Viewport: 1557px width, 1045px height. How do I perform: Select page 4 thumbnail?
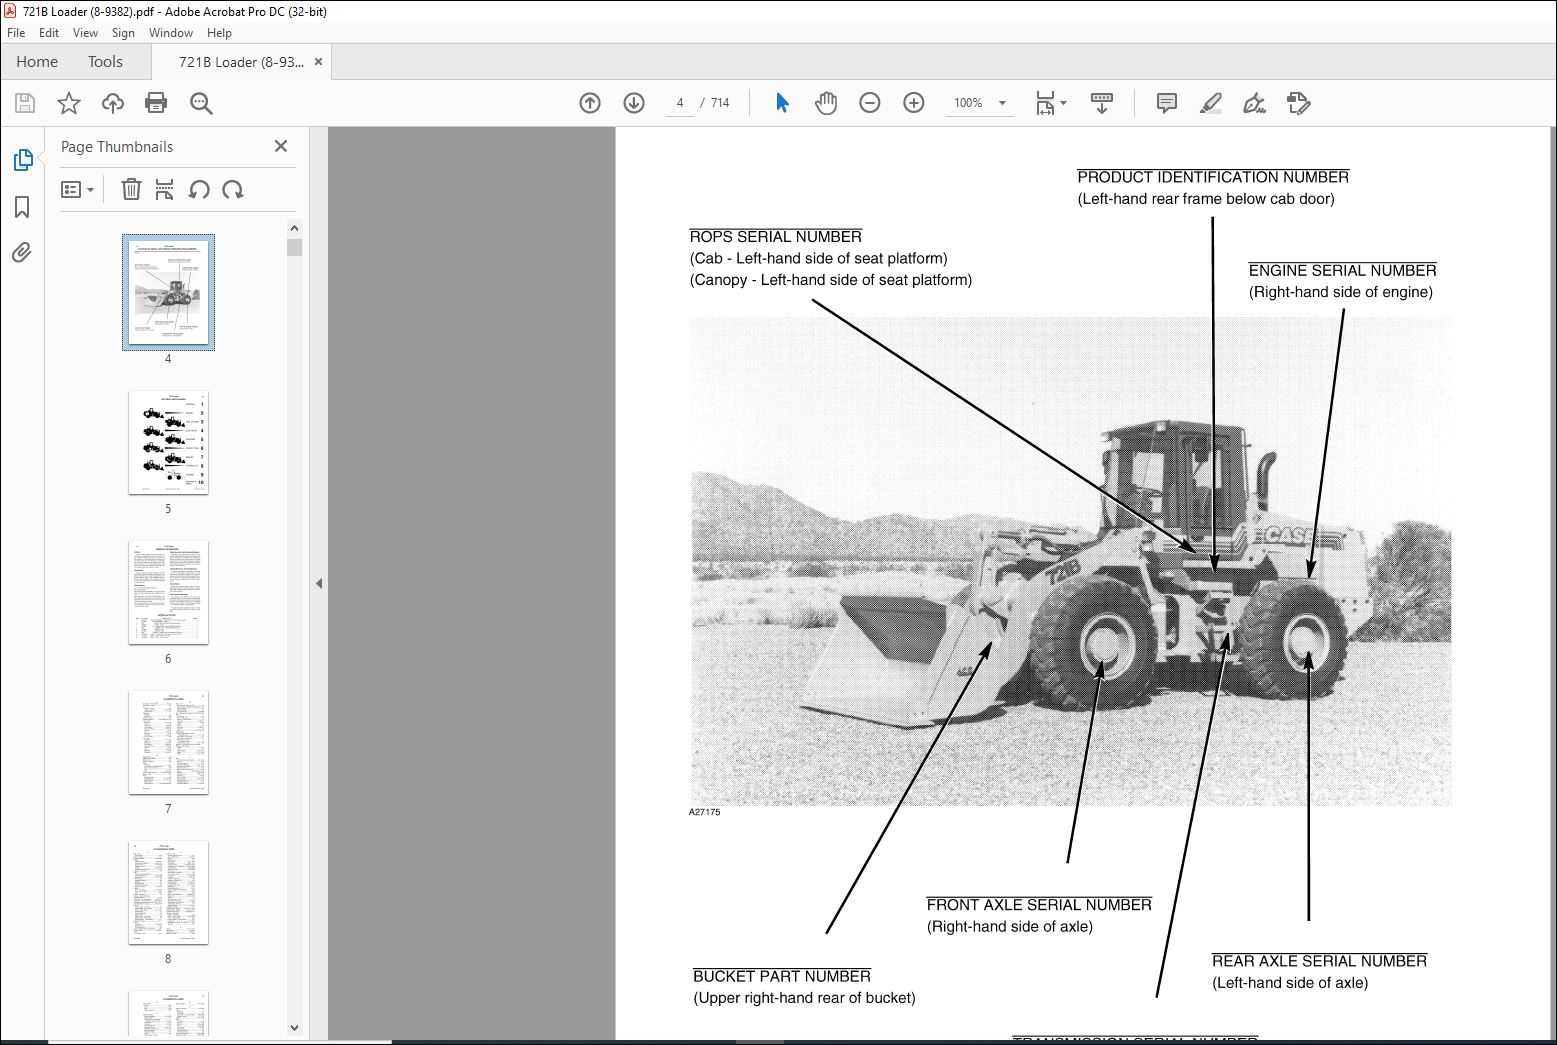[x=168, y=292]
